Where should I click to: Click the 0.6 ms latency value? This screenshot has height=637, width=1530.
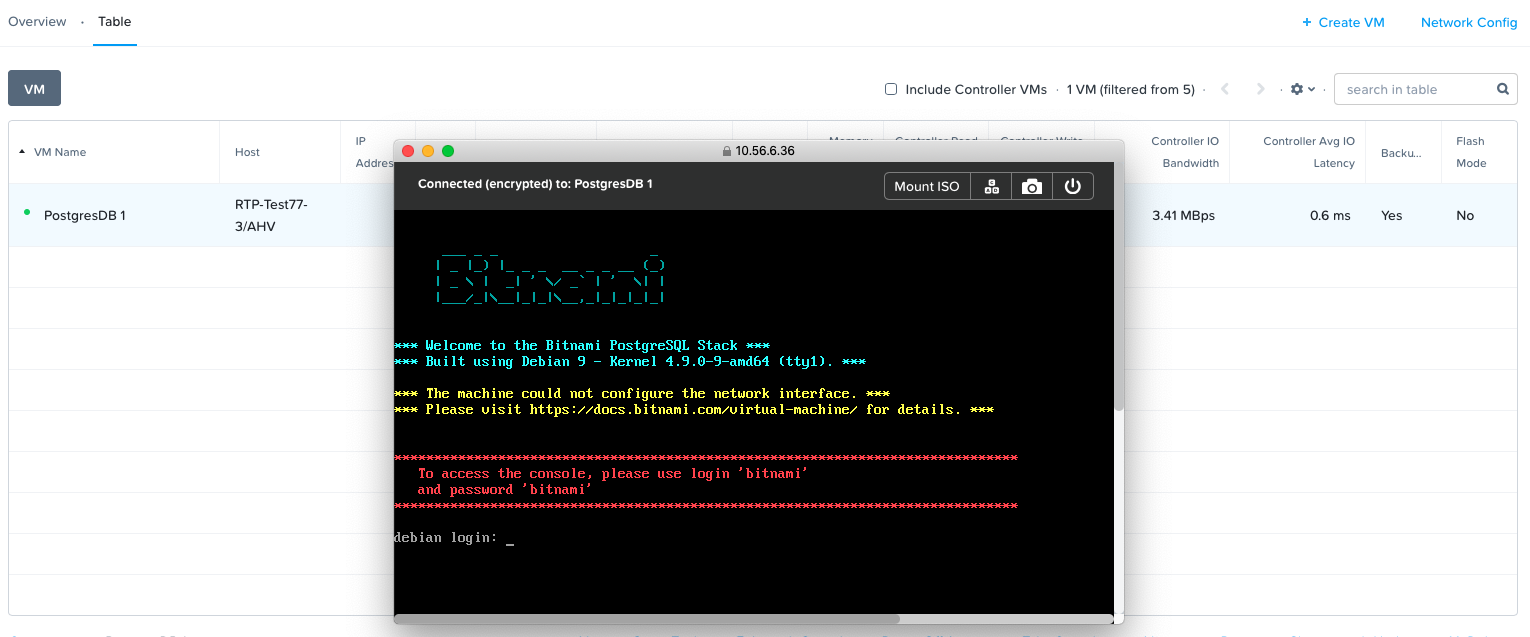pyautogui.click(x=1330, y=215)
